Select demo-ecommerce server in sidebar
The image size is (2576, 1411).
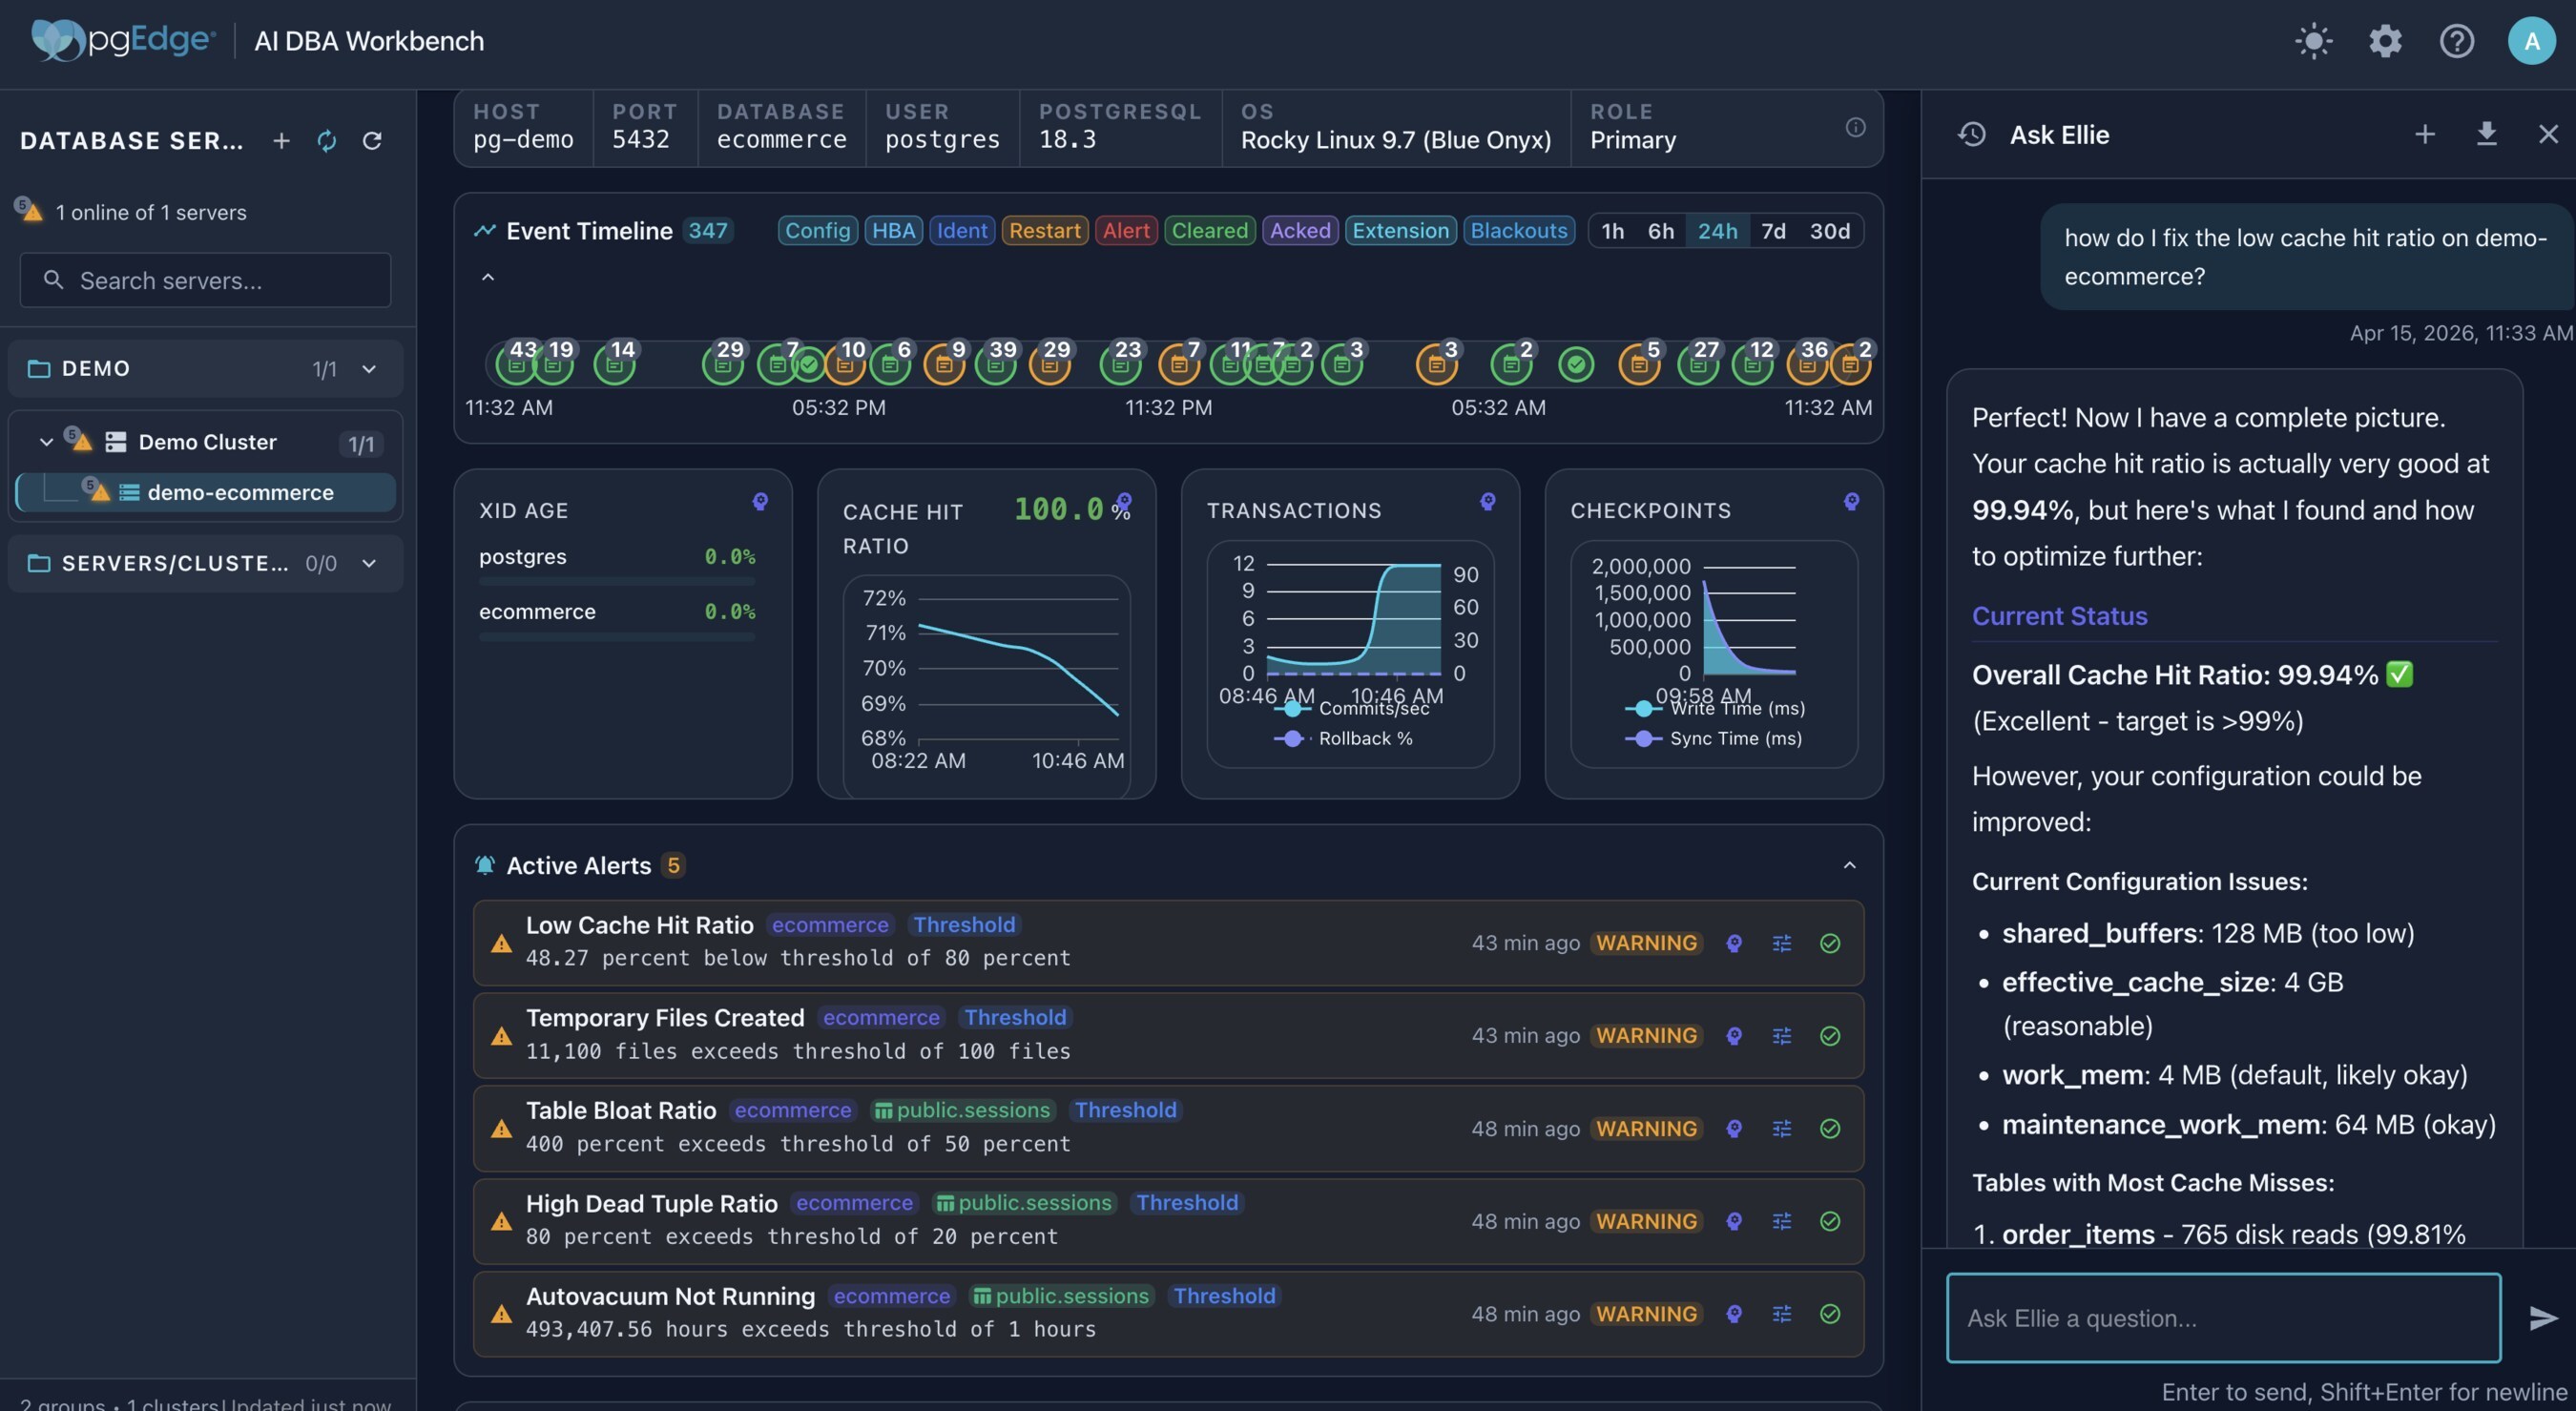click(240, 492)
